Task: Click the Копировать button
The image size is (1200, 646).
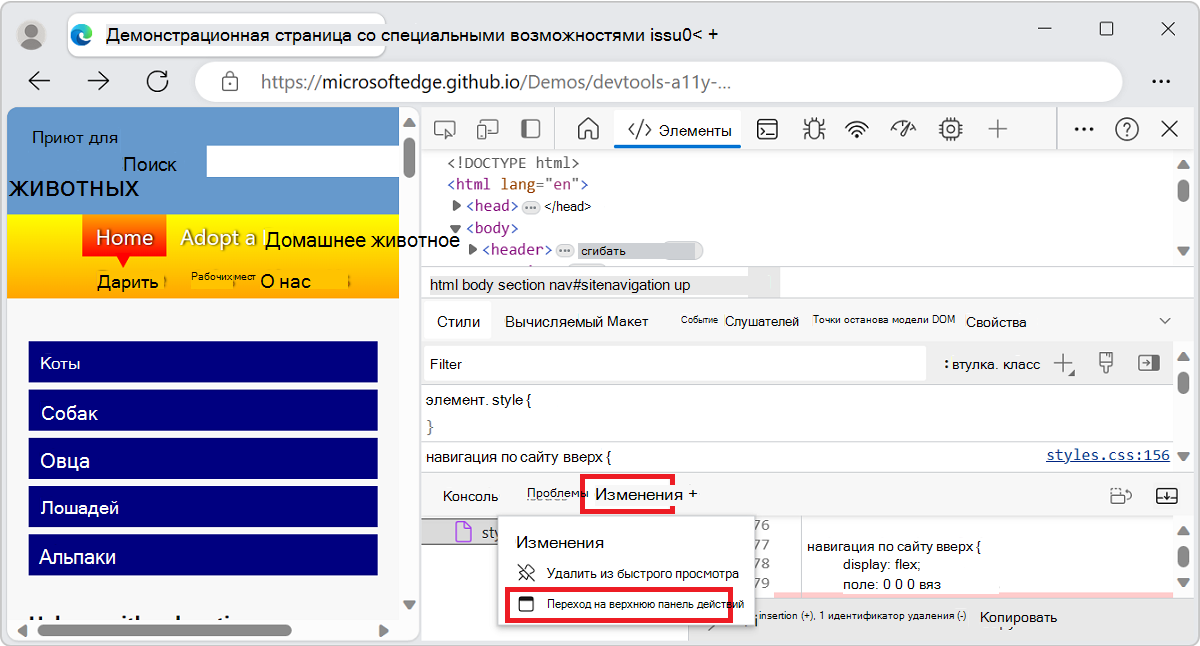Action: click(x=1017, y=617)
